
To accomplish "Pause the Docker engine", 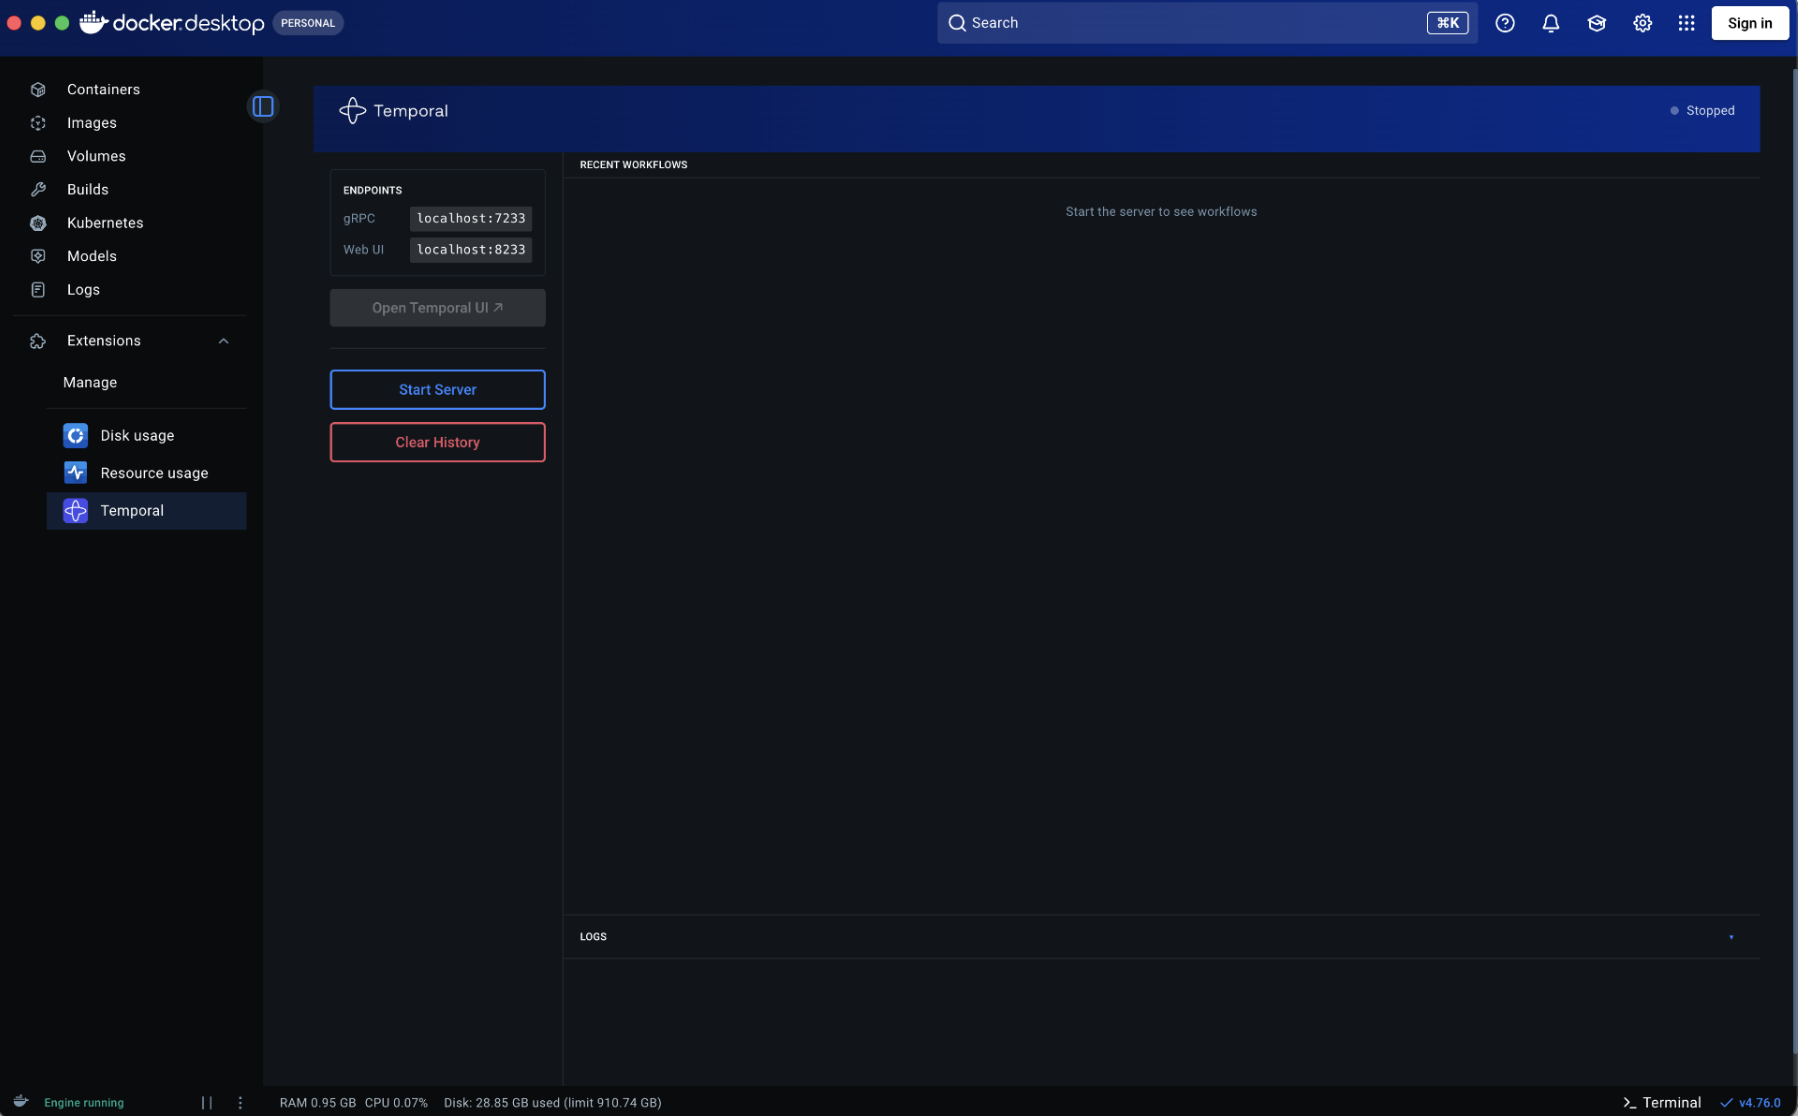I will [x=207, y=1102].
